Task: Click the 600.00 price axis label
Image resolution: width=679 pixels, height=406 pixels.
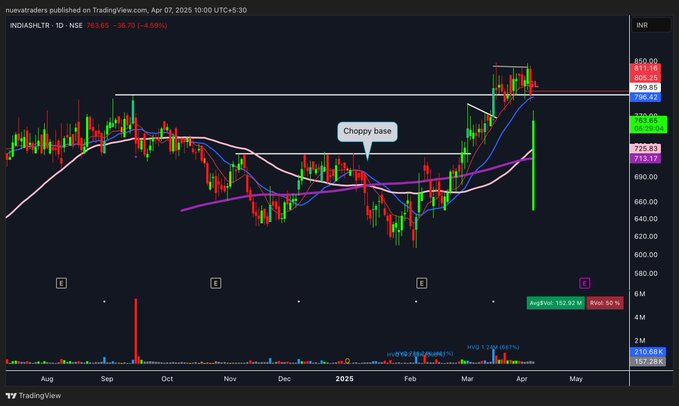Action: pos(646,255)
